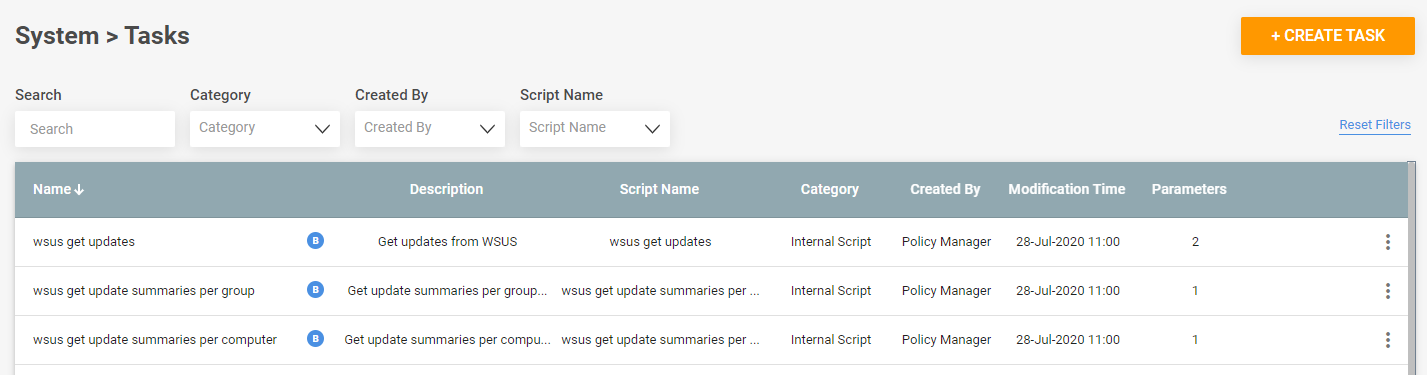Click the Name sort arrow icon

click(79, 190)
